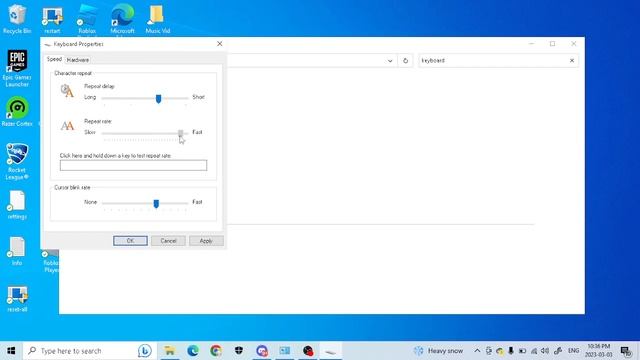Switch to the Hardware tab
Screen dimensions: 640x360
pyautogui.click(x=78, y=60)
